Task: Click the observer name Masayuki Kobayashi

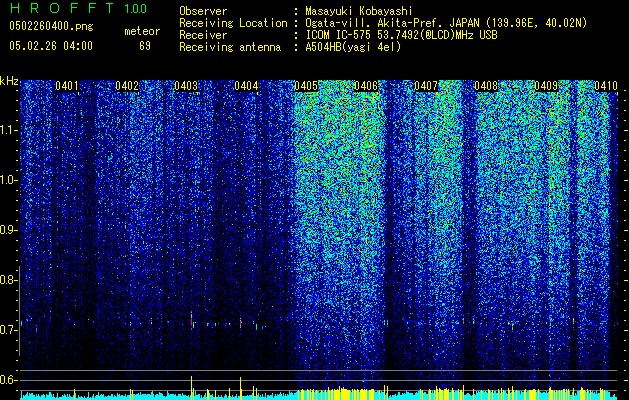Action: tap(358, 11)
